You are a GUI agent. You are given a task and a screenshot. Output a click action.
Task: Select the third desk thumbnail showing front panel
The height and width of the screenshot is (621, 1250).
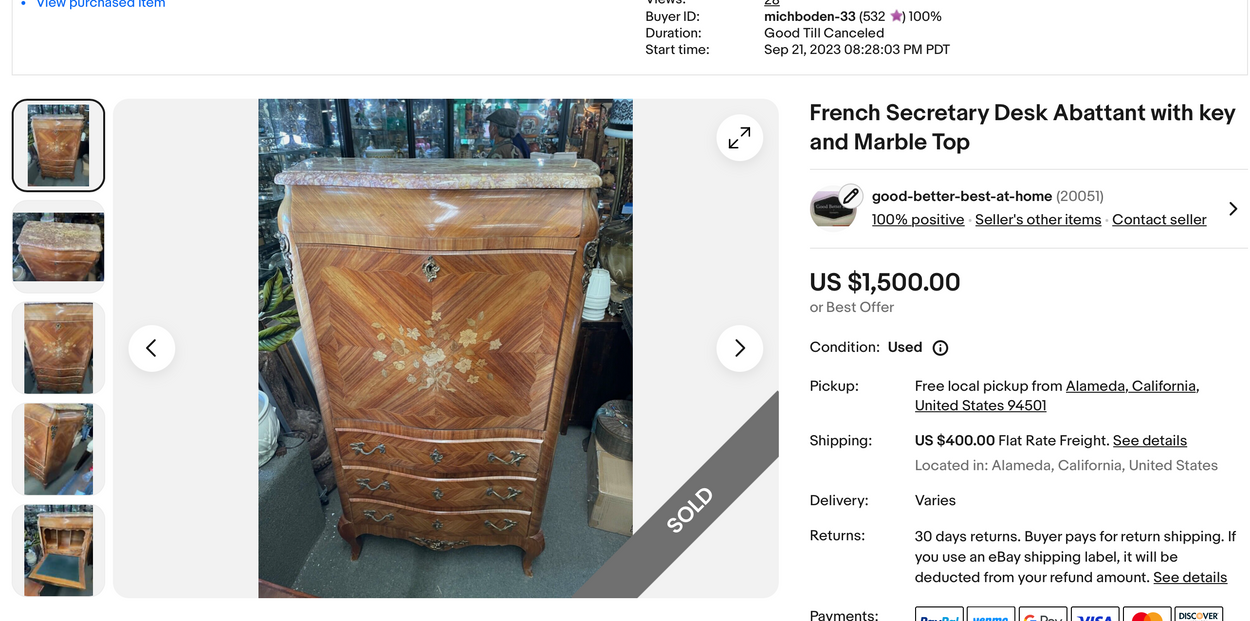click(58, 348)
